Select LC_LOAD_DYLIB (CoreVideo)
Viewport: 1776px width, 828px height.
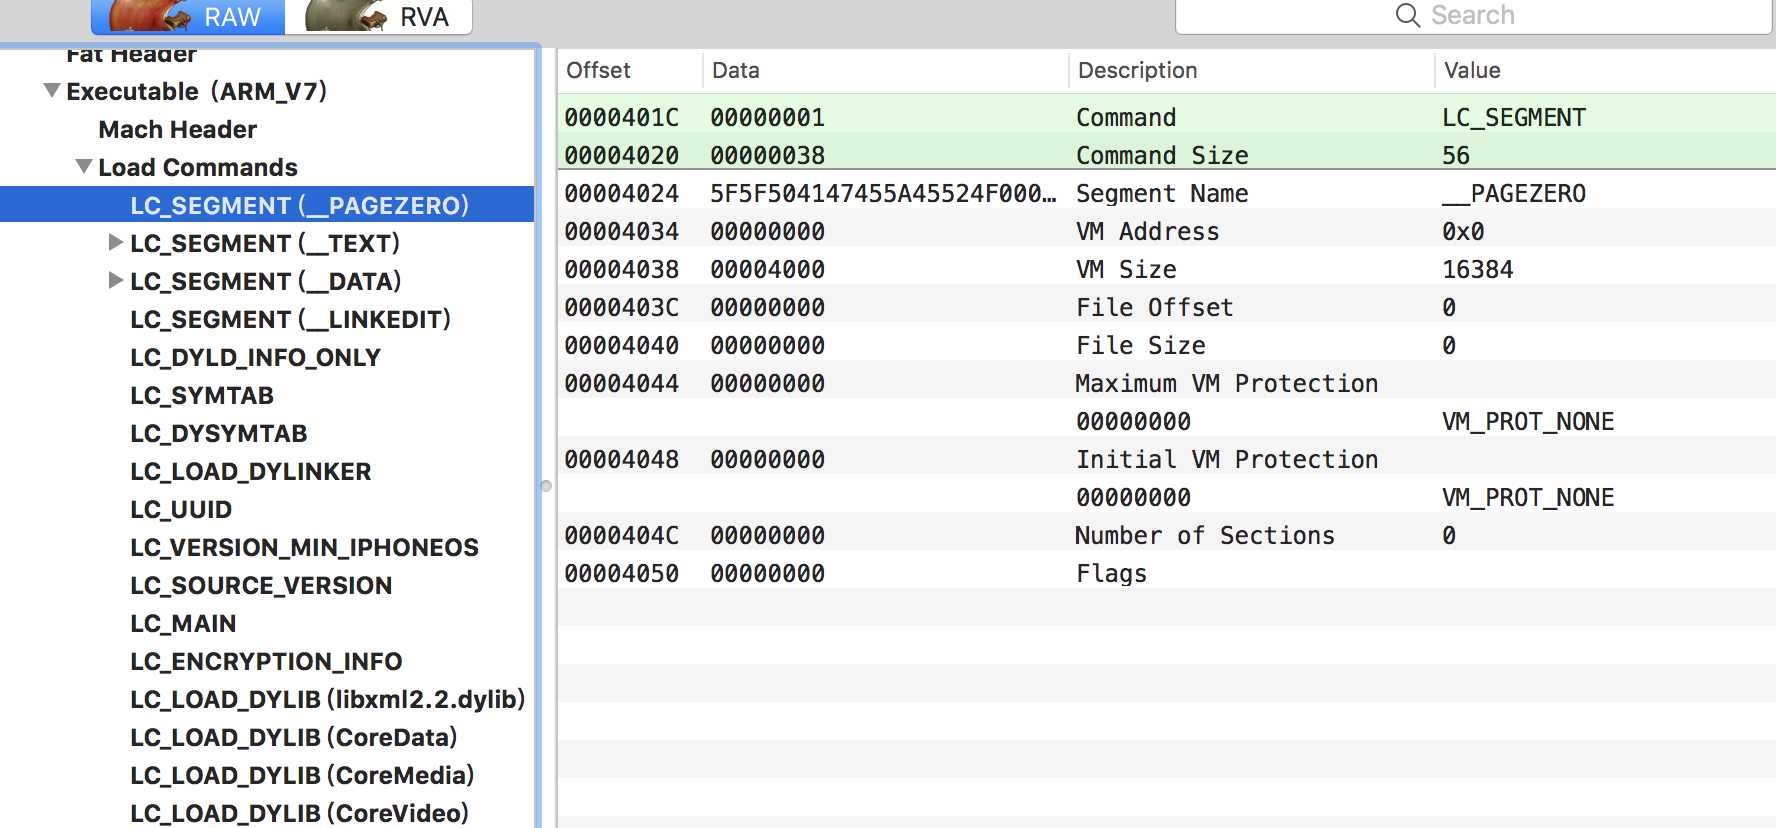[x=299, y=813]
